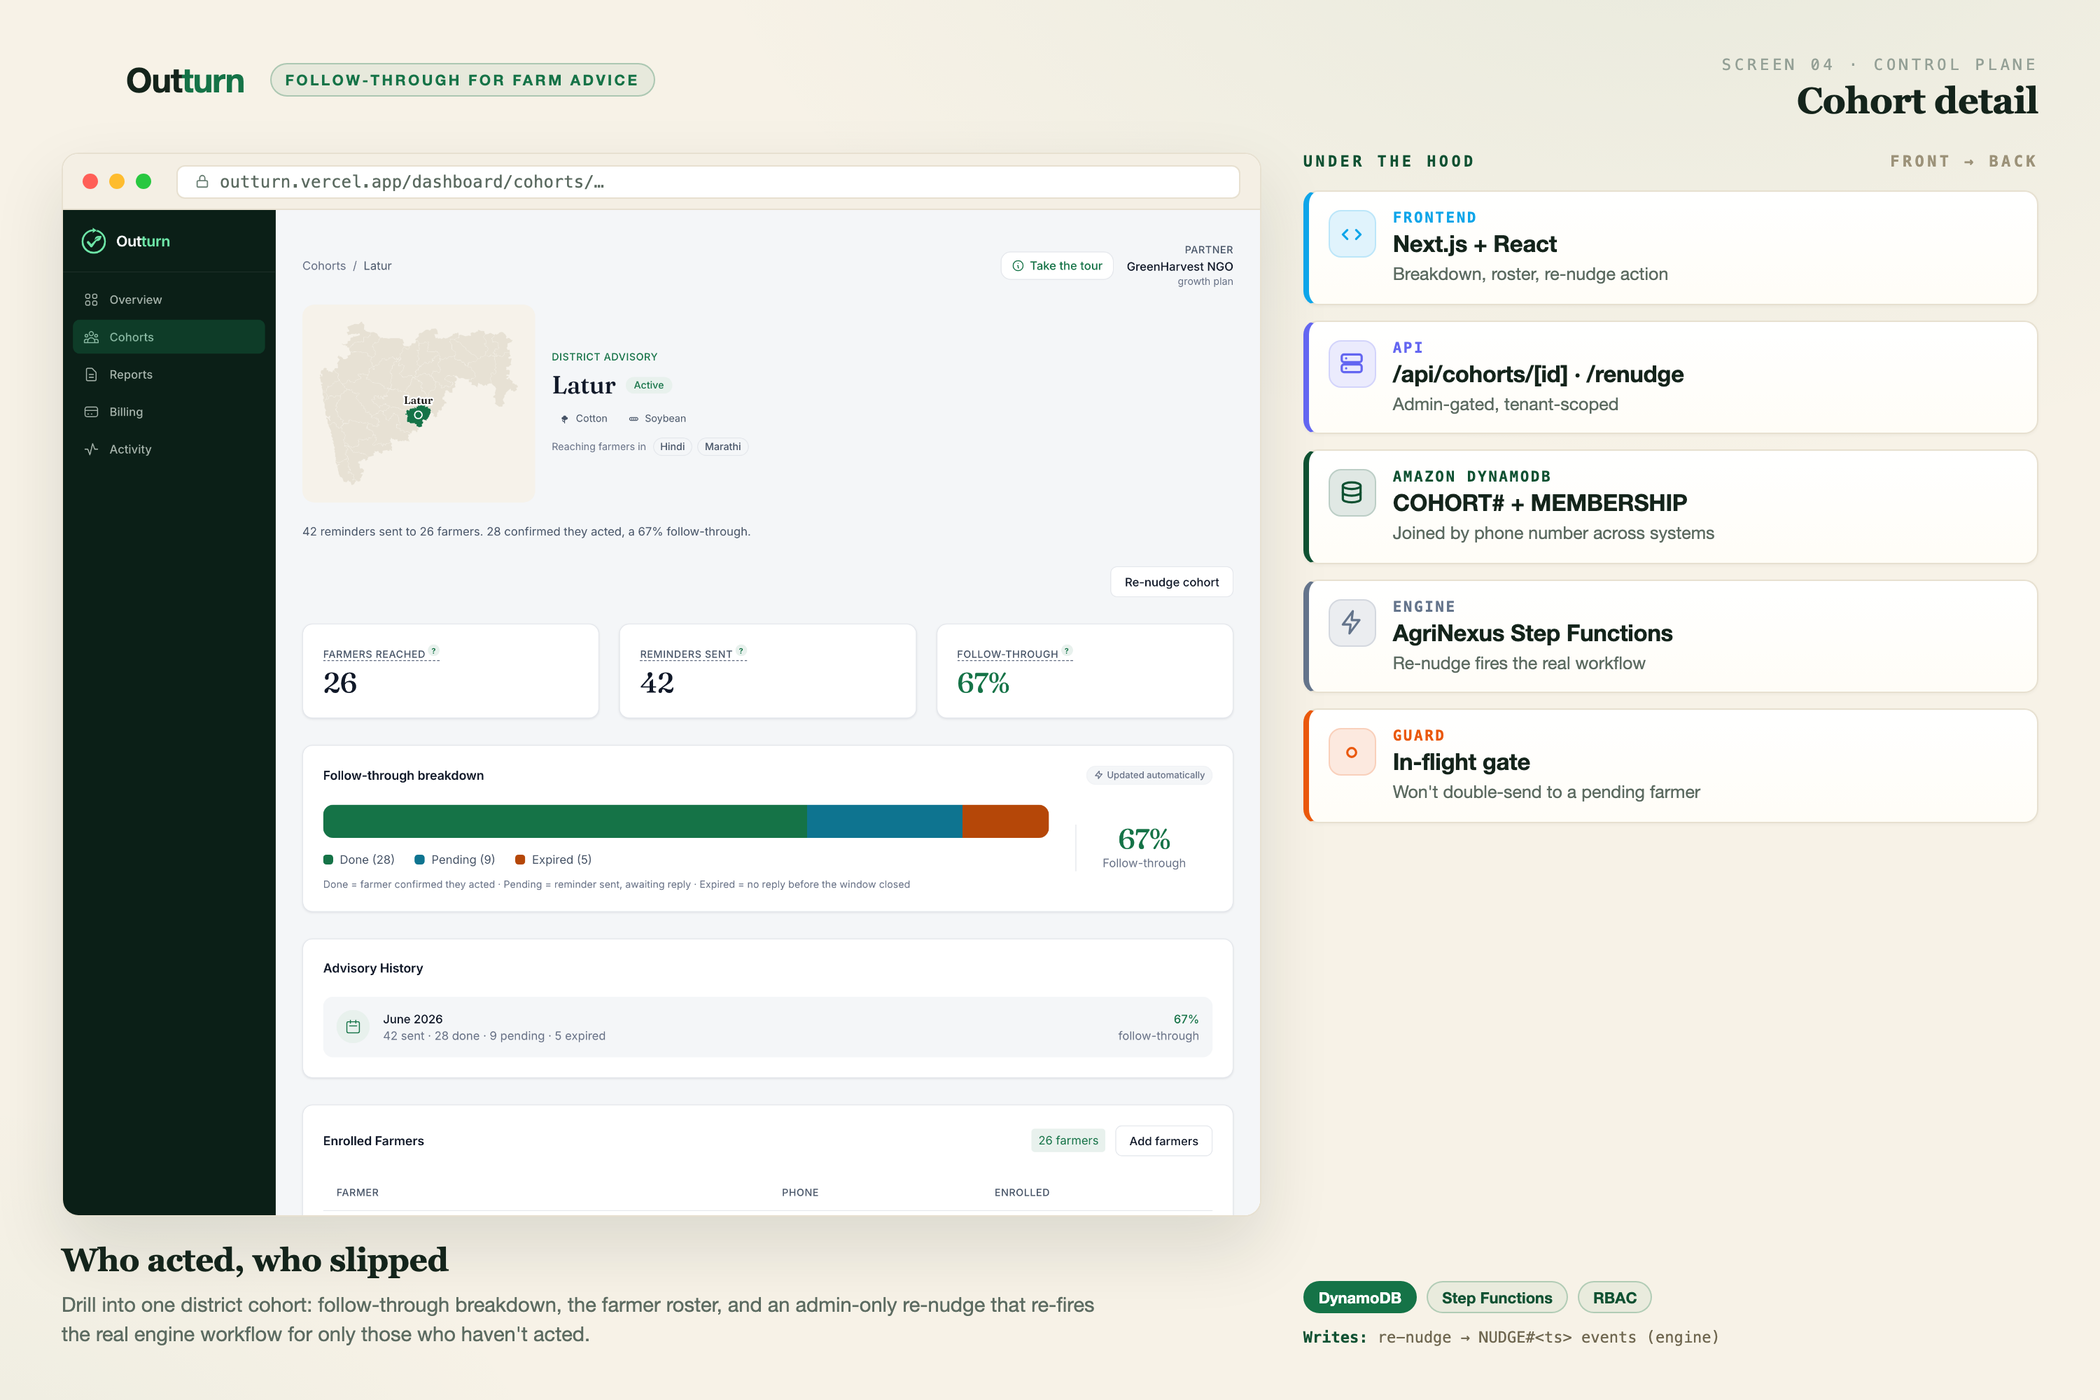Click the ENROLLED column header
This screenshot has width=2100, height=1400.
pyautogui.click(x=1021, y=1193)
